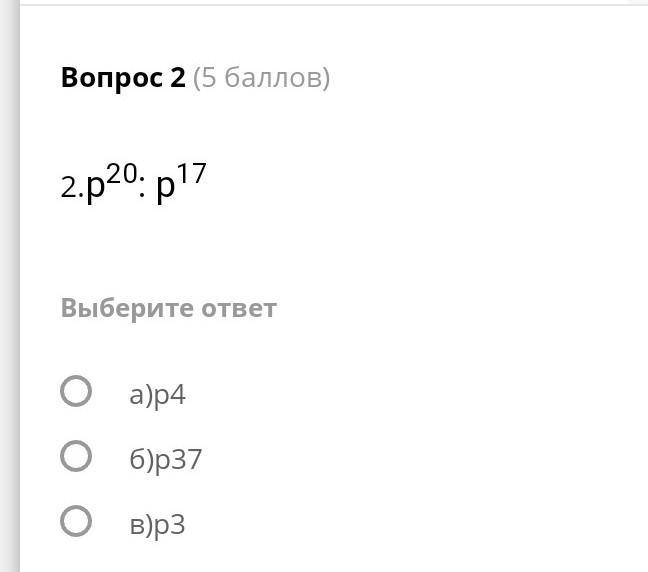Choose radio button for answer в)p3
Screen dimensions: 648x572
(x=76, y=521)
